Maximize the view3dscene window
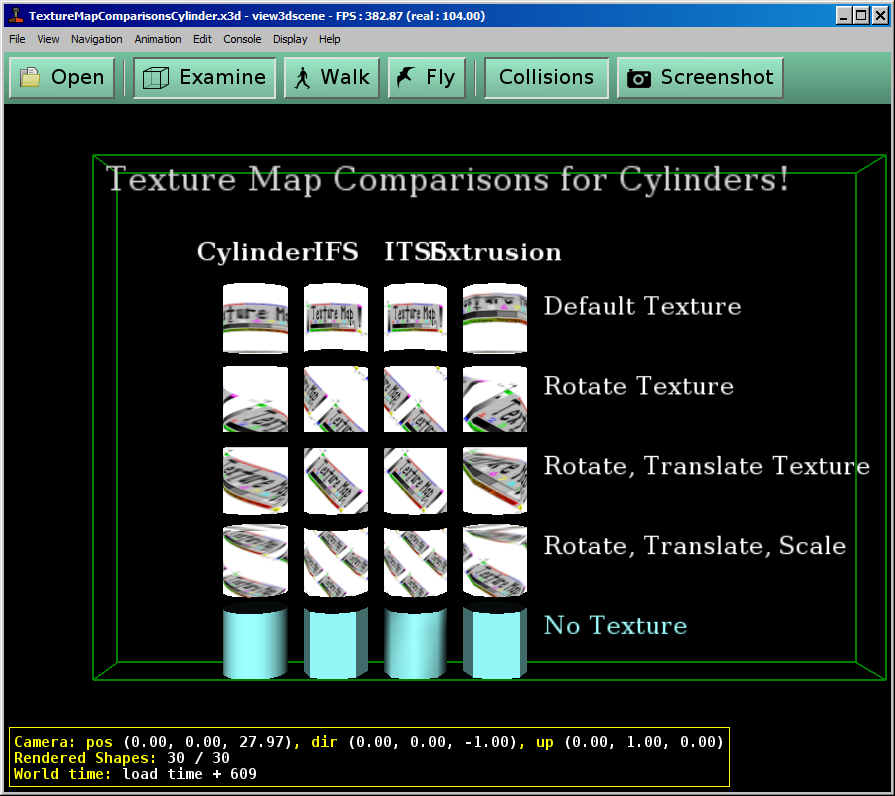The image size is (895, 796). tap(862, 15)
